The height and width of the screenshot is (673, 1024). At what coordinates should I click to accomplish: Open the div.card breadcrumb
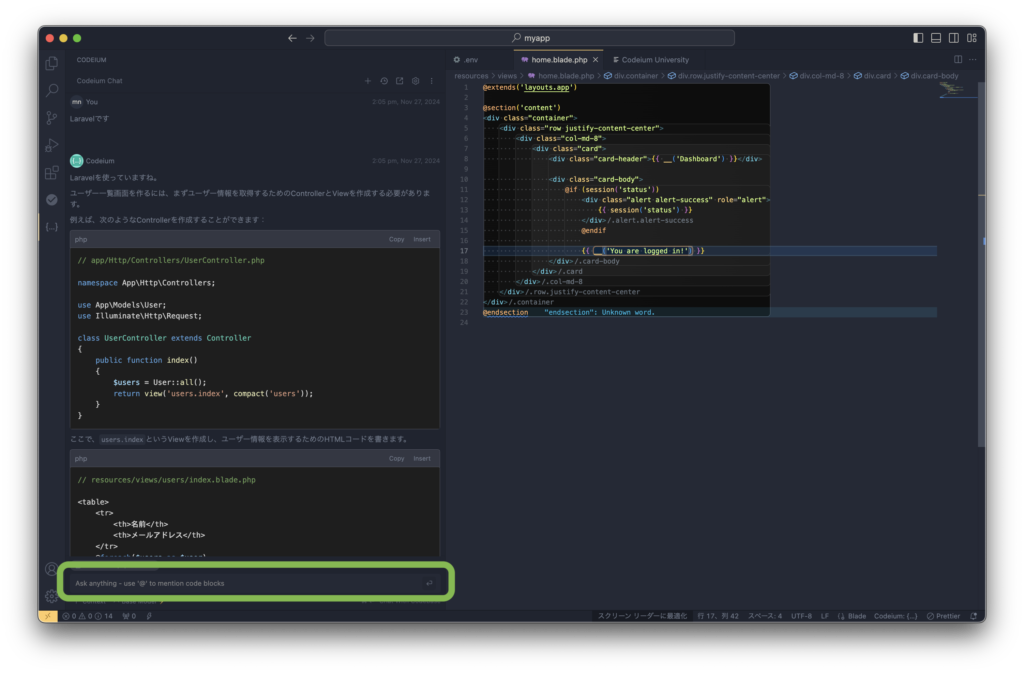[872, 76]
